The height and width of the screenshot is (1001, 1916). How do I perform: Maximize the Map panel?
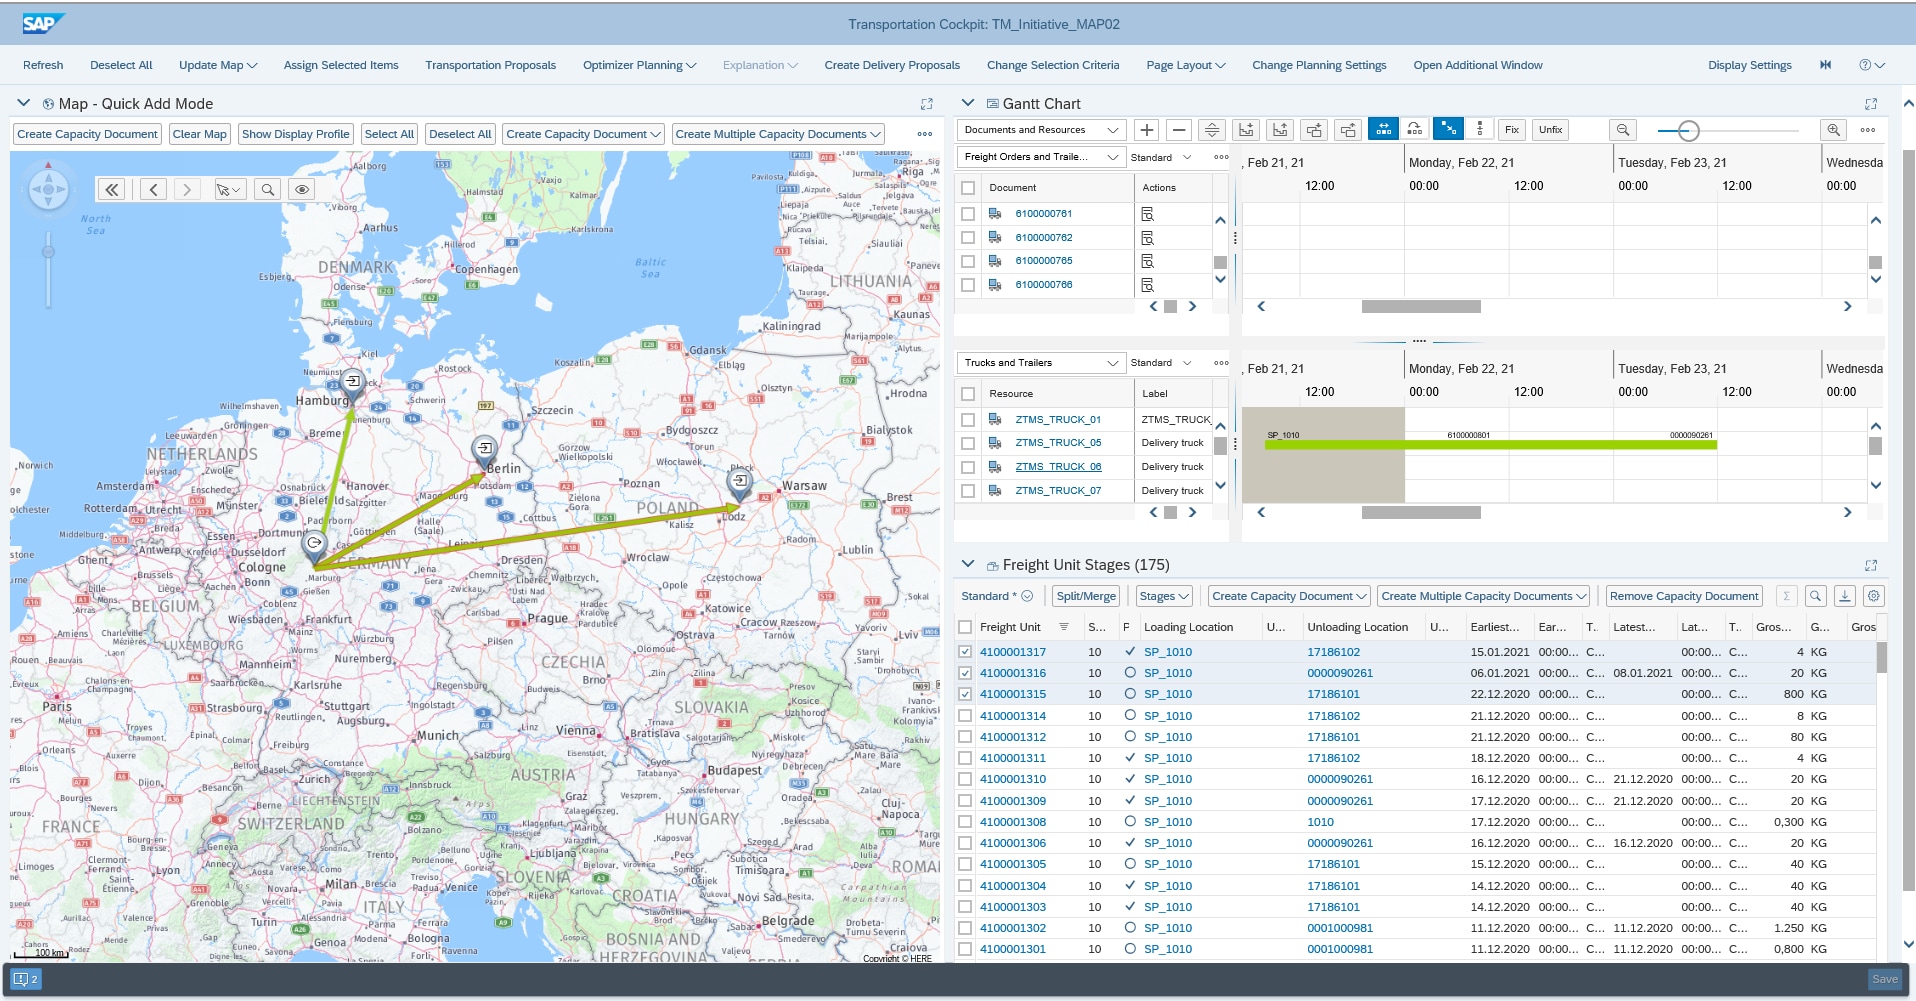click(x=927, y=104)
